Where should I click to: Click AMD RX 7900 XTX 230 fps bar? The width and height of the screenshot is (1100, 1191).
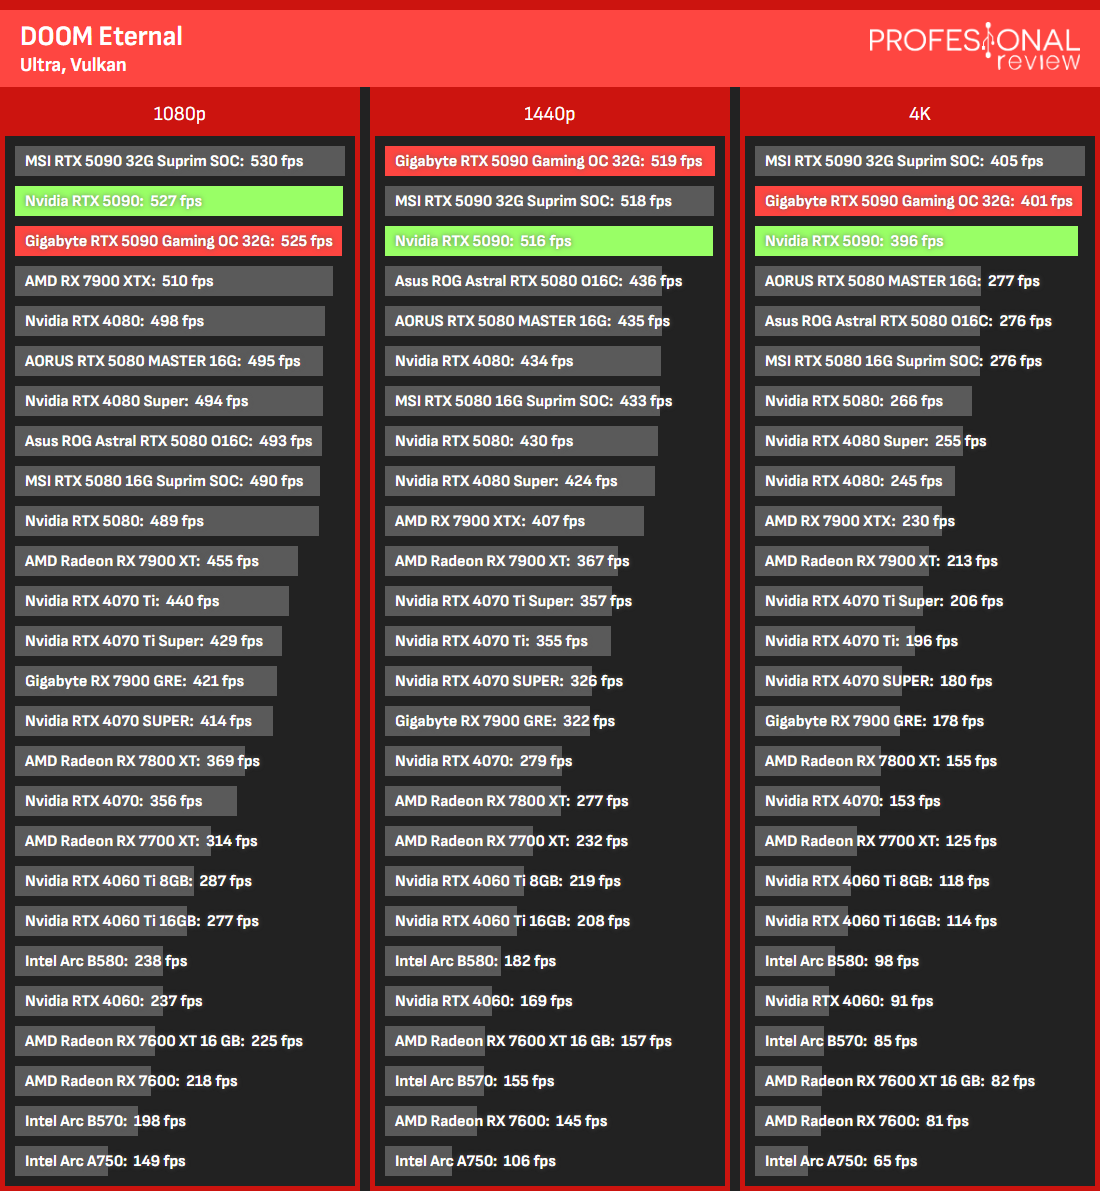coord(849,521)
